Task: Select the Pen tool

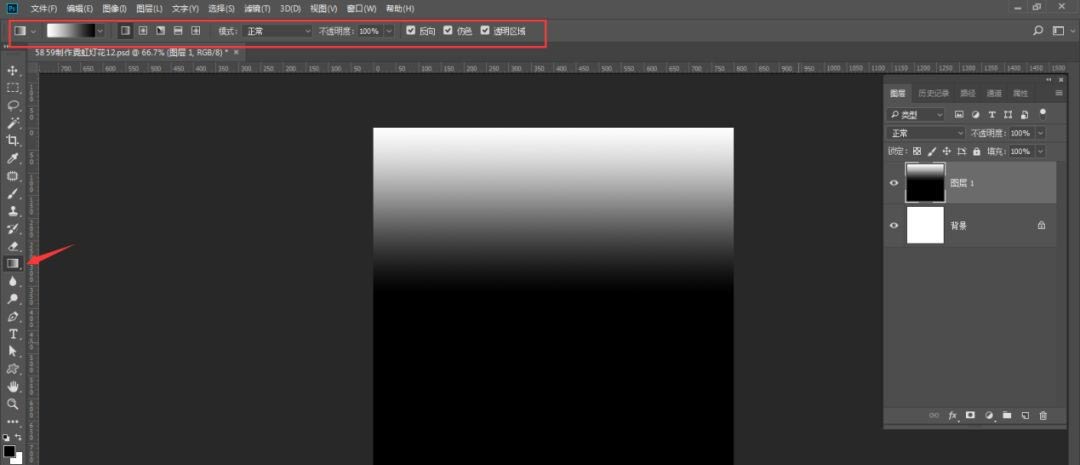Action: click(x=12, y=317)
